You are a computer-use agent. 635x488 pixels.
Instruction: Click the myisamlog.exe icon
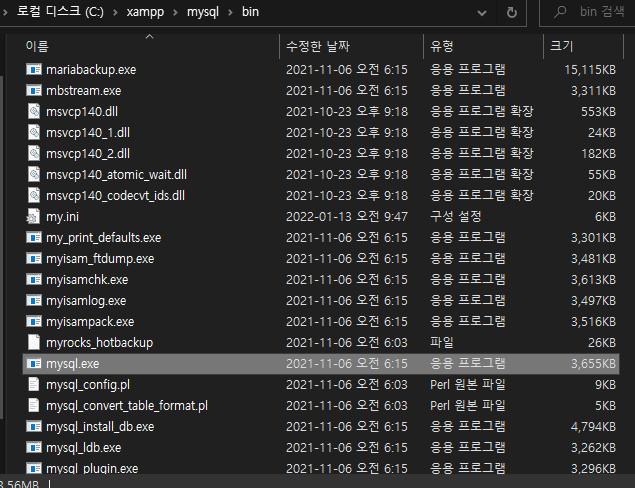(x=34, y=301)
